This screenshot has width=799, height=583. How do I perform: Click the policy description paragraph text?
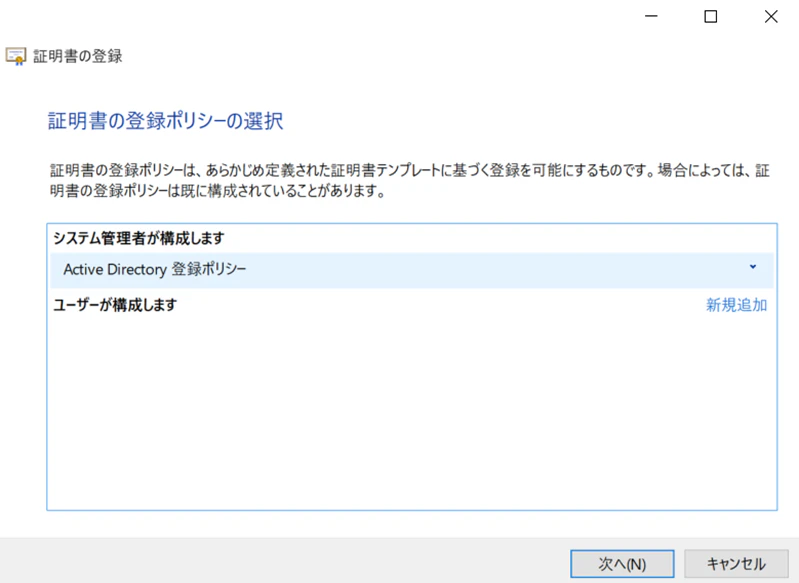[409, 180]
